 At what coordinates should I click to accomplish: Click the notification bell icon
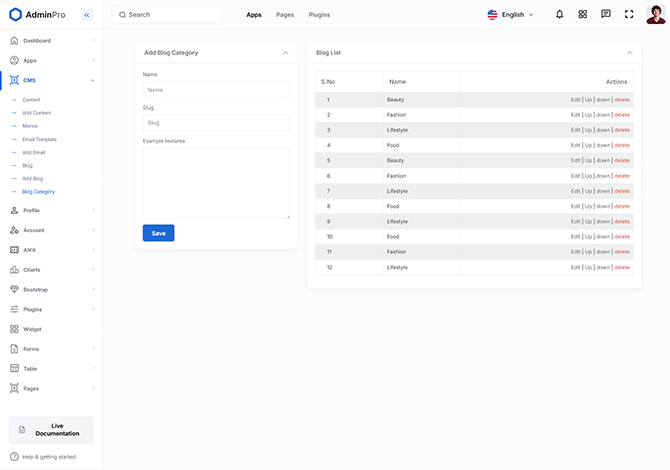559,15
